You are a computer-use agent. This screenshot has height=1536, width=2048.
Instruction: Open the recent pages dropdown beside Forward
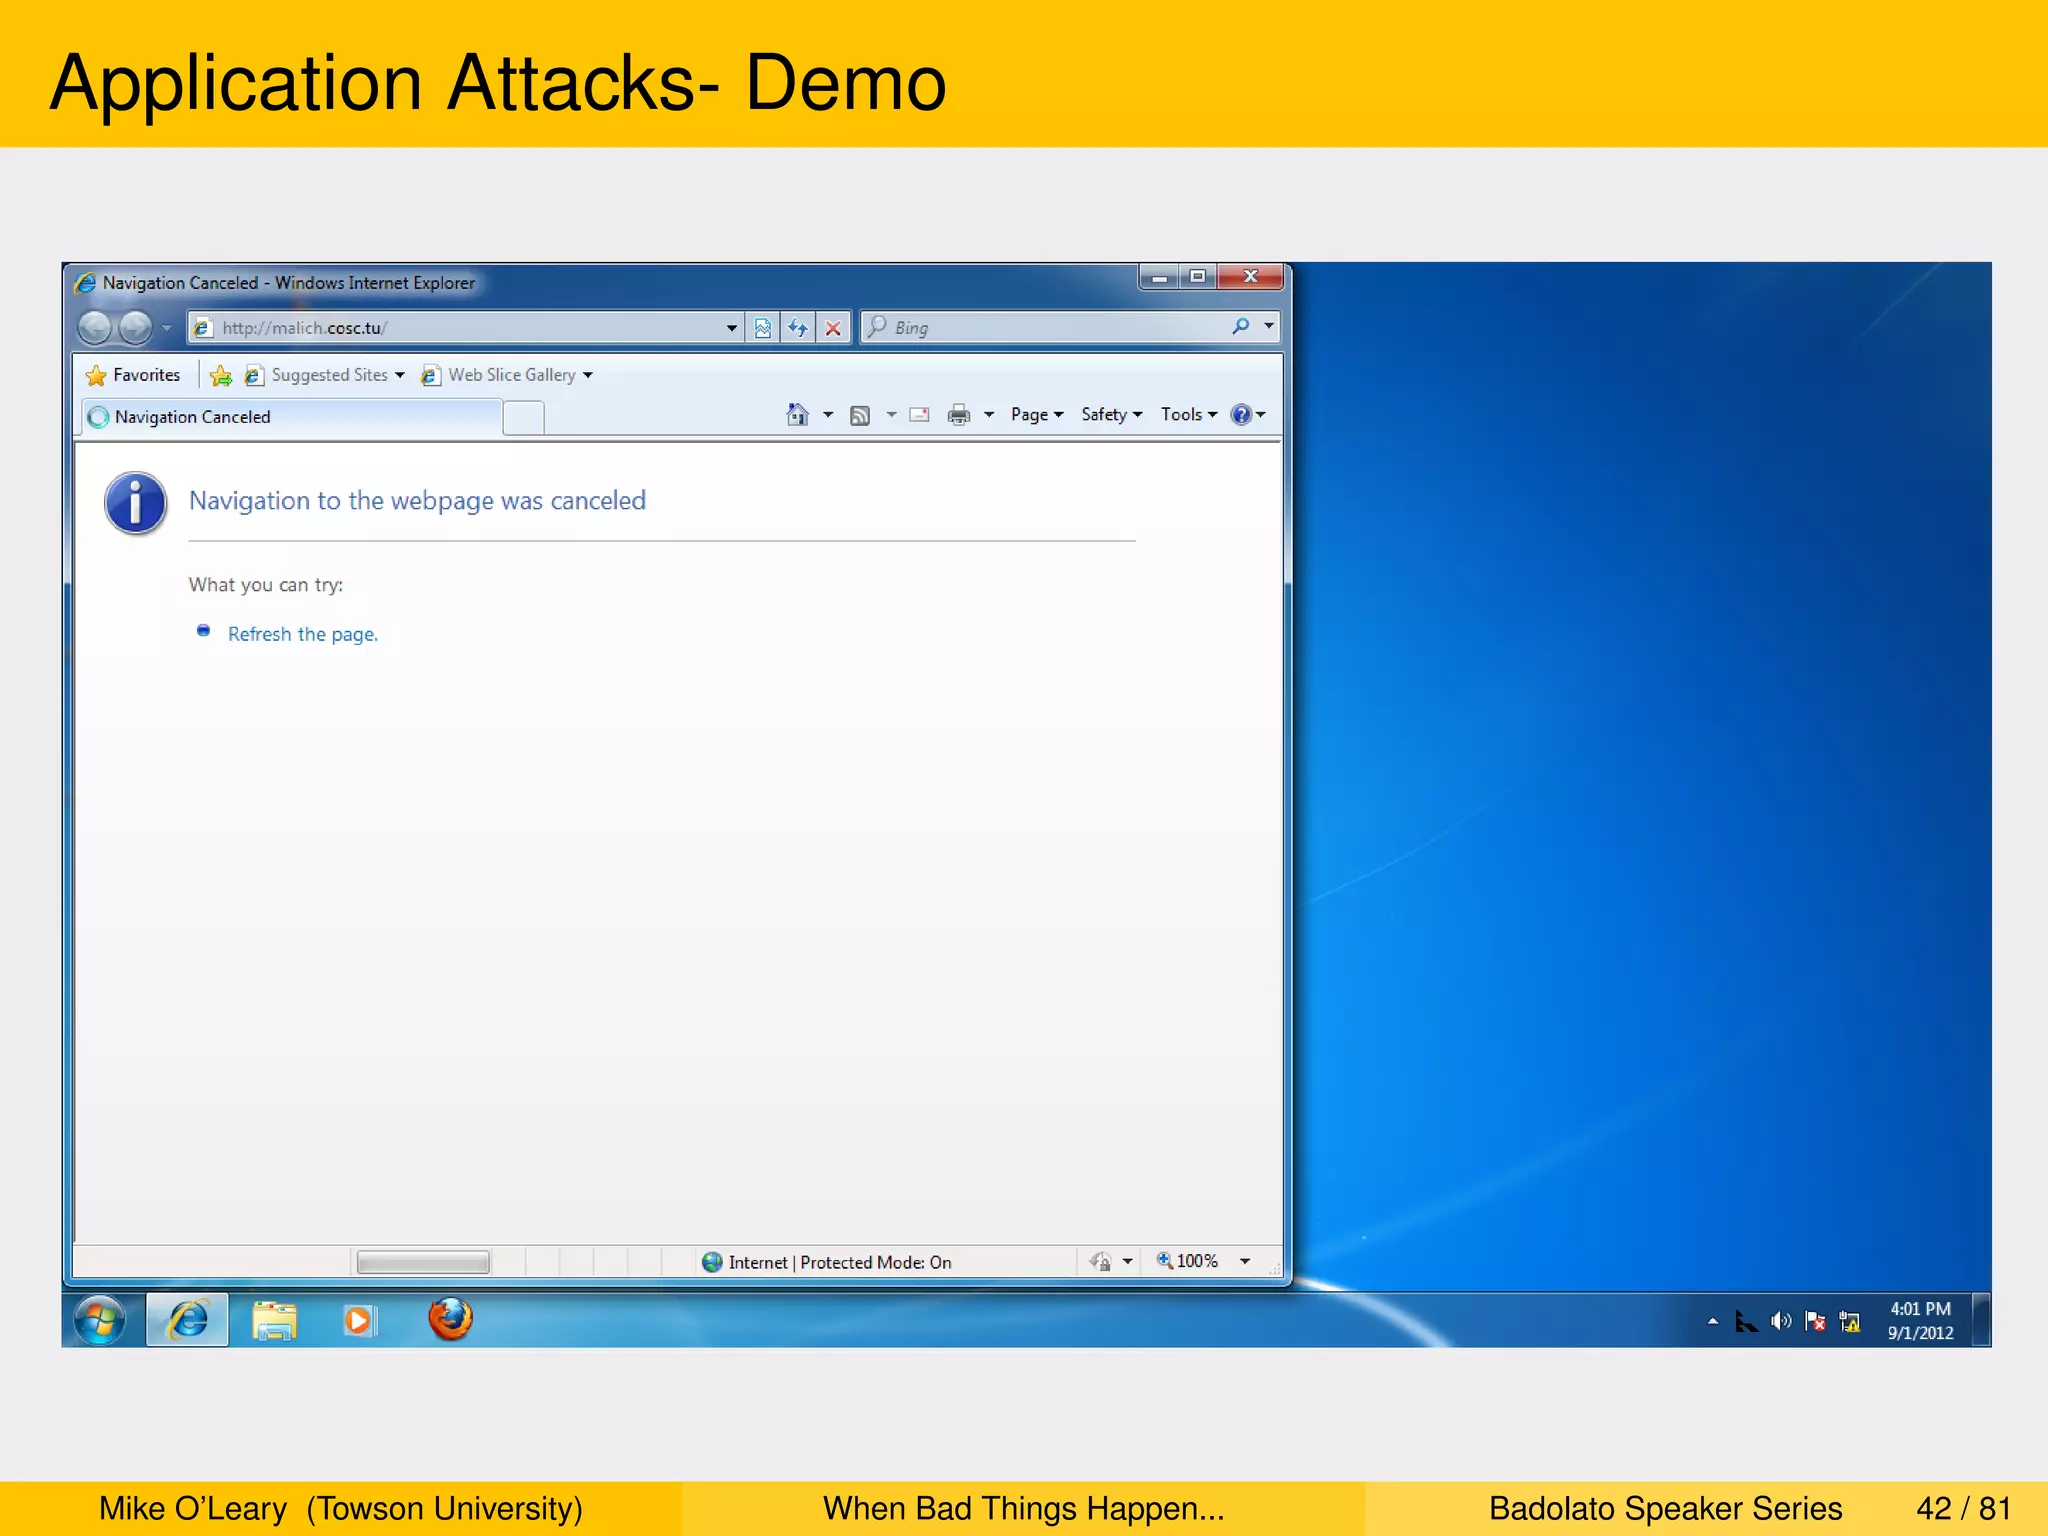(x=167, y=328)
